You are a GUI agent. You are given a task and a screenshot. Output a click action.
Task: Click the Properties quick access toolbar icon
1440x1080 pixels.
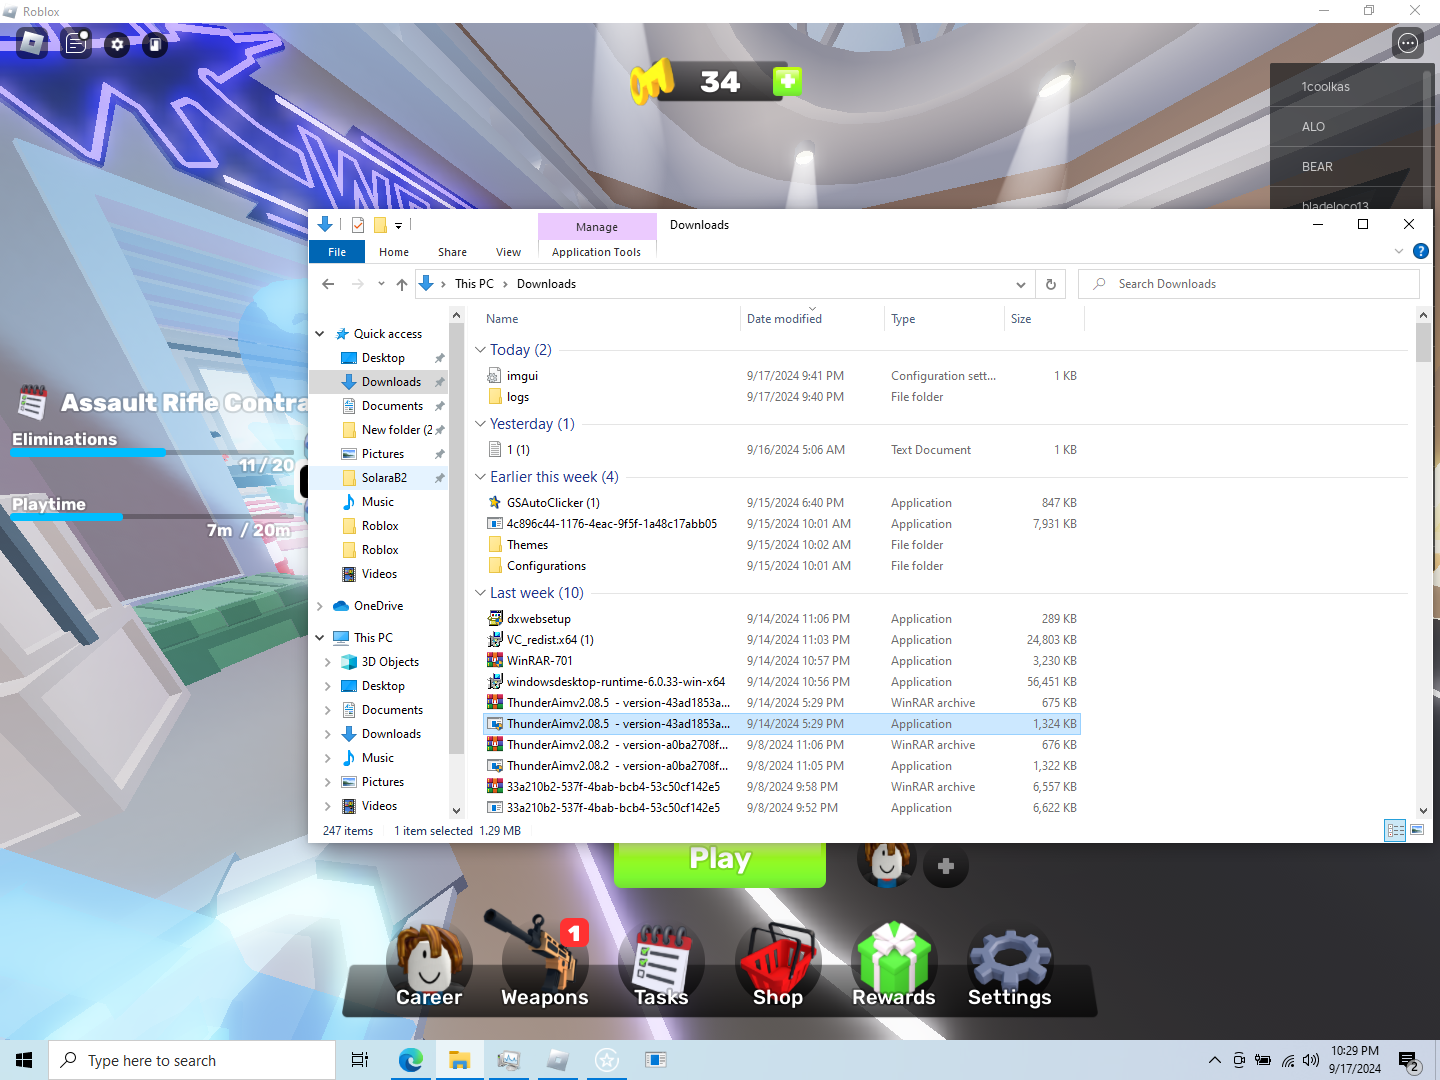click(358, 225)
